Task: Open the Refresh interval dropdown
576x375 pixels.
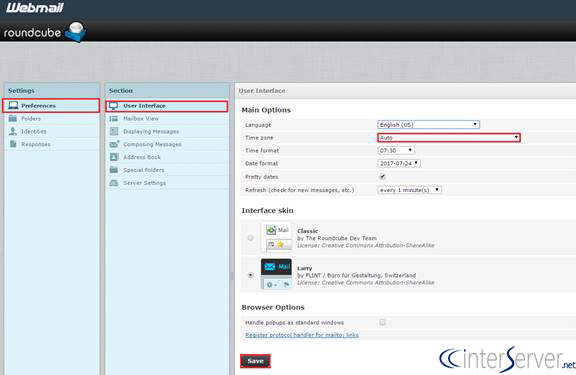Action: click(x=410, y=190)
